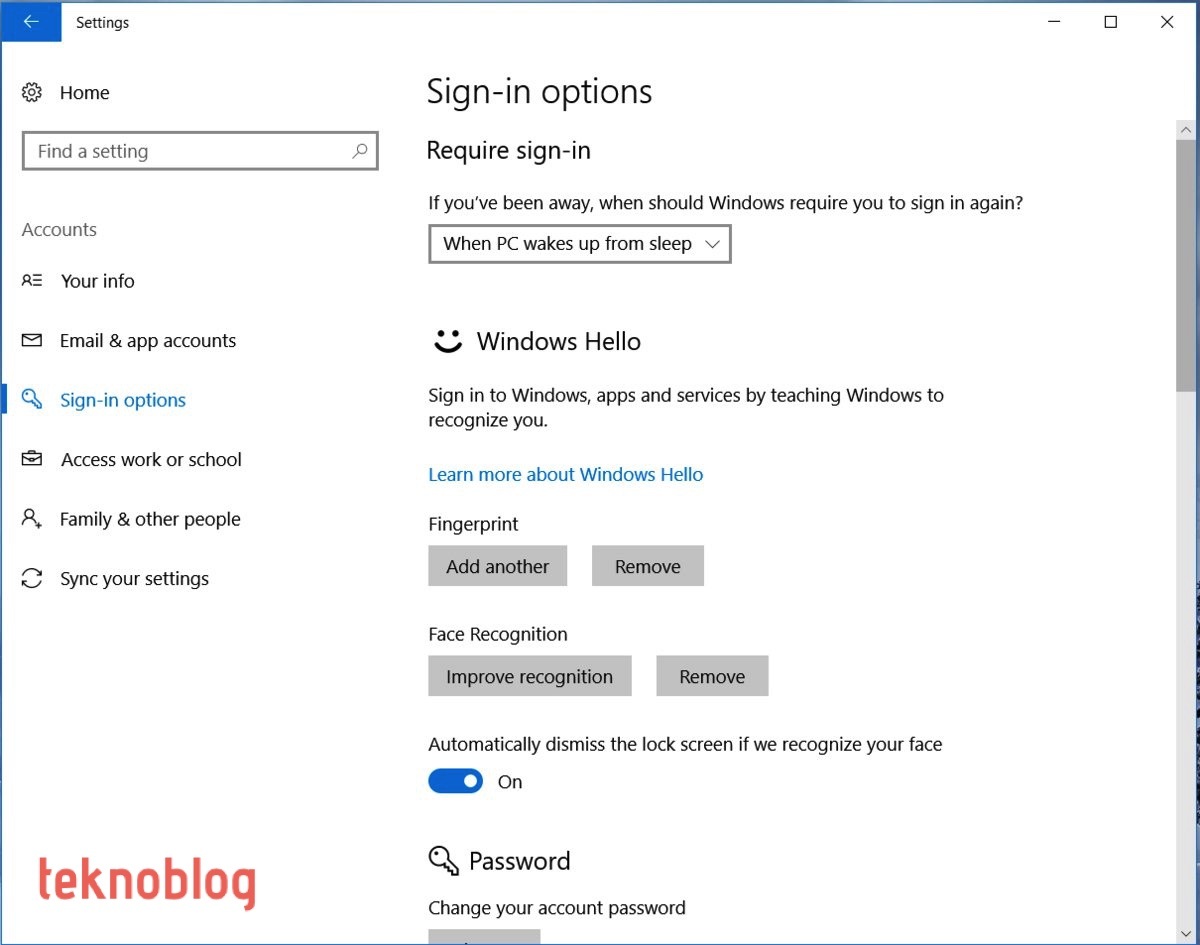Viewport: 1200px width, 945px height.
Task: Click the Family & other people icon
Action: (32, 519)
